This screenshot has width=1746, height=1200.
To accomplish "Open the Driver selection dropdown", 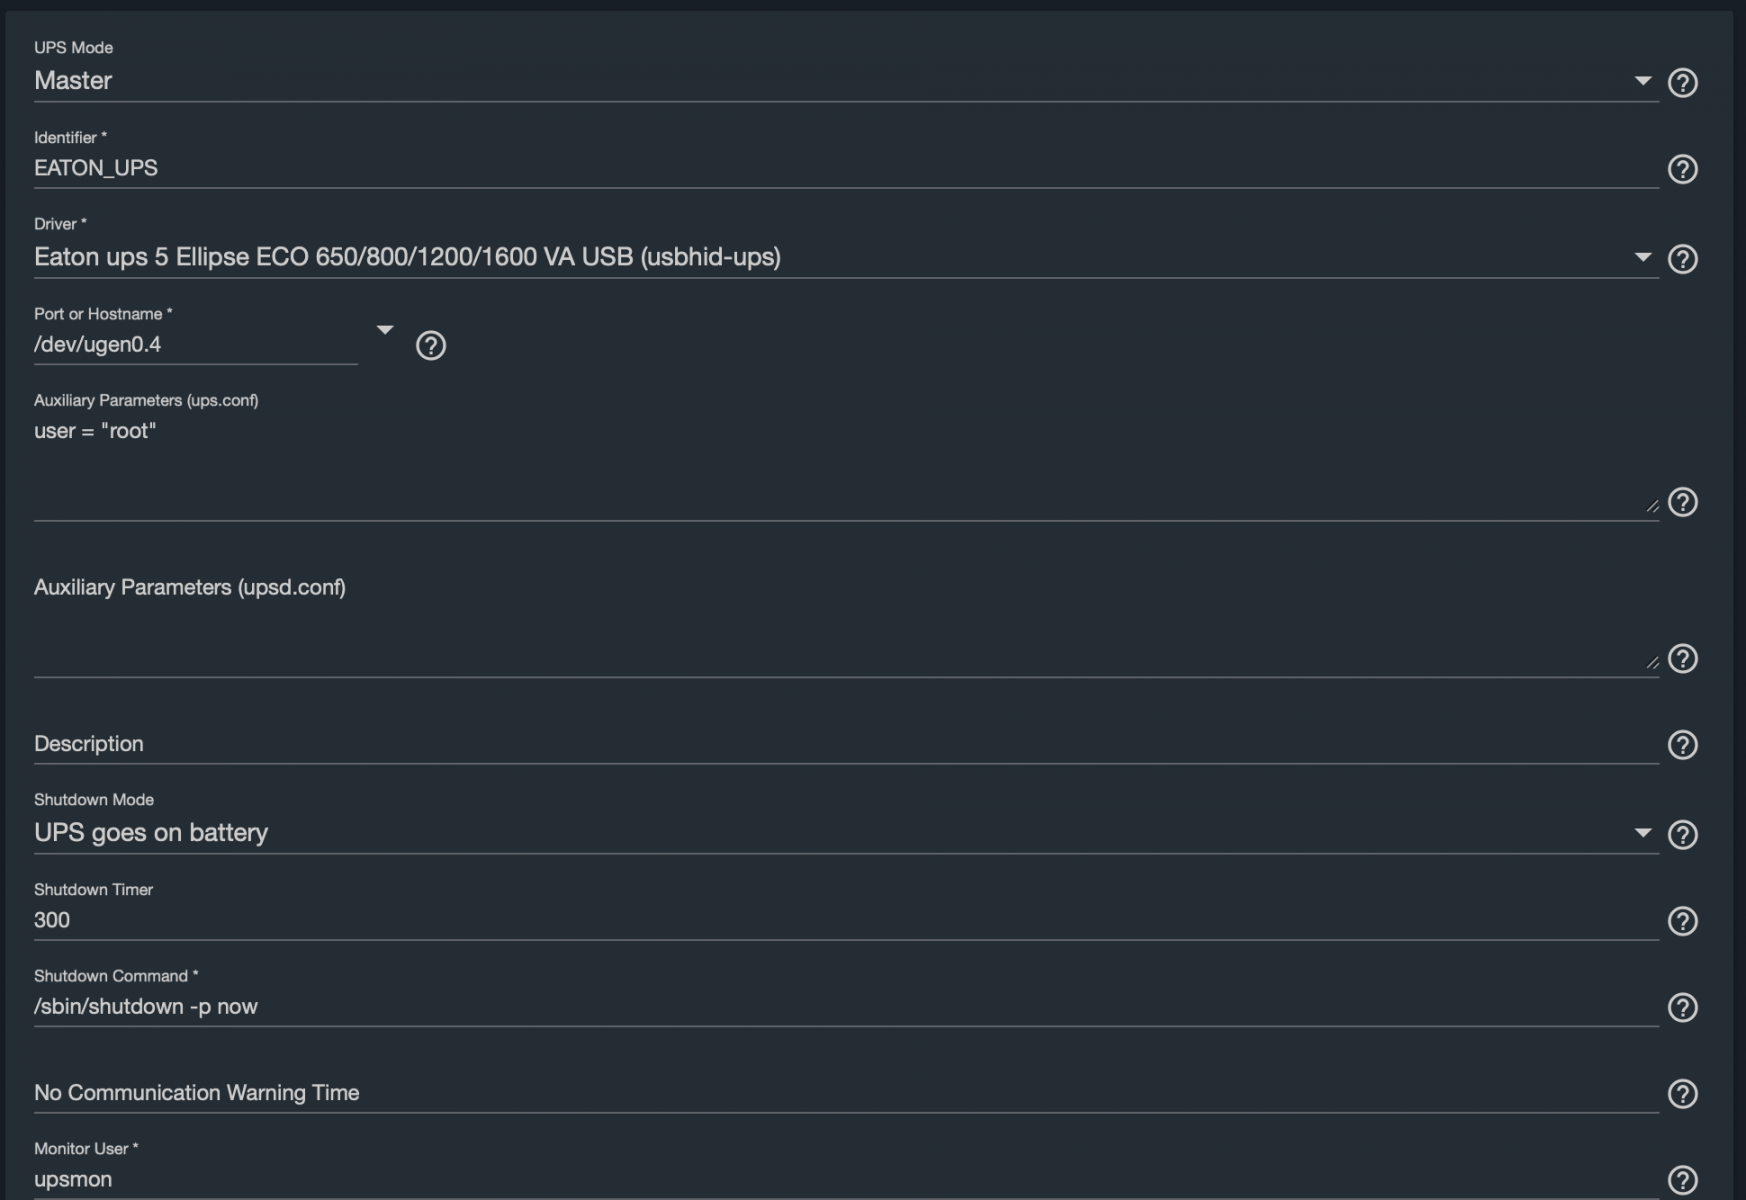I will [1642, 258].
